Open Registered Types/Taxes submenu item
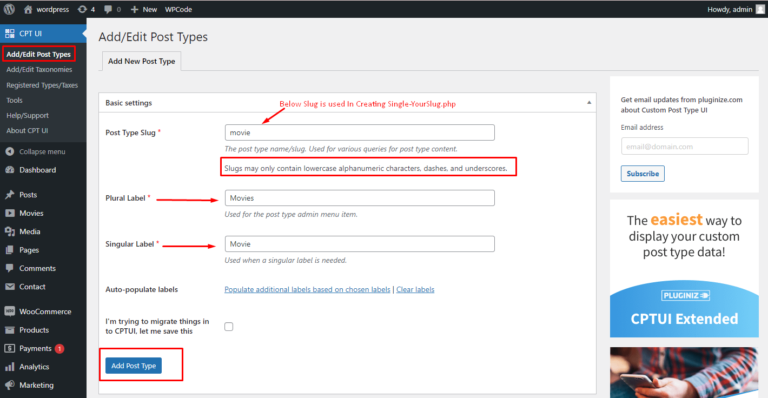This screenshot has height=398, width=768. [x=42, y=85]
